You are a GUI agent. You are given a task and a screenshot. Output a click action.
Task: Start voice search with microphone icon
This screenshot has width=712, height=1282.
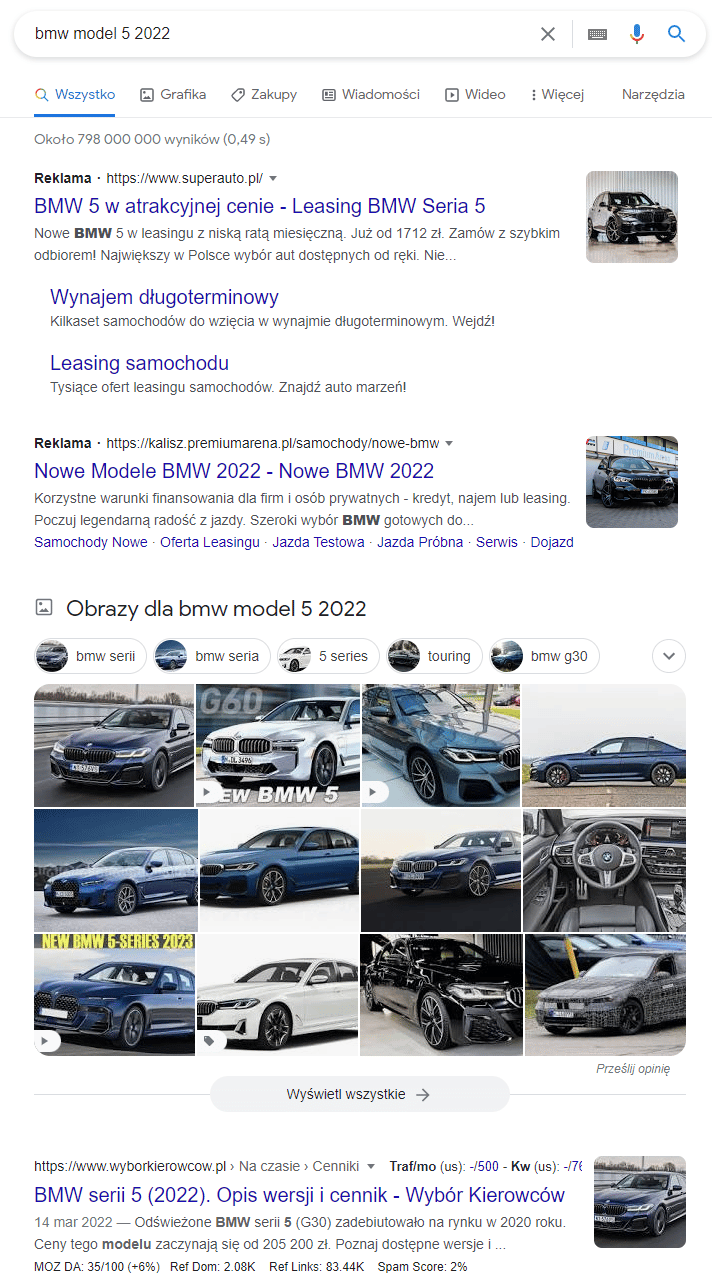(x=637, y=34)
